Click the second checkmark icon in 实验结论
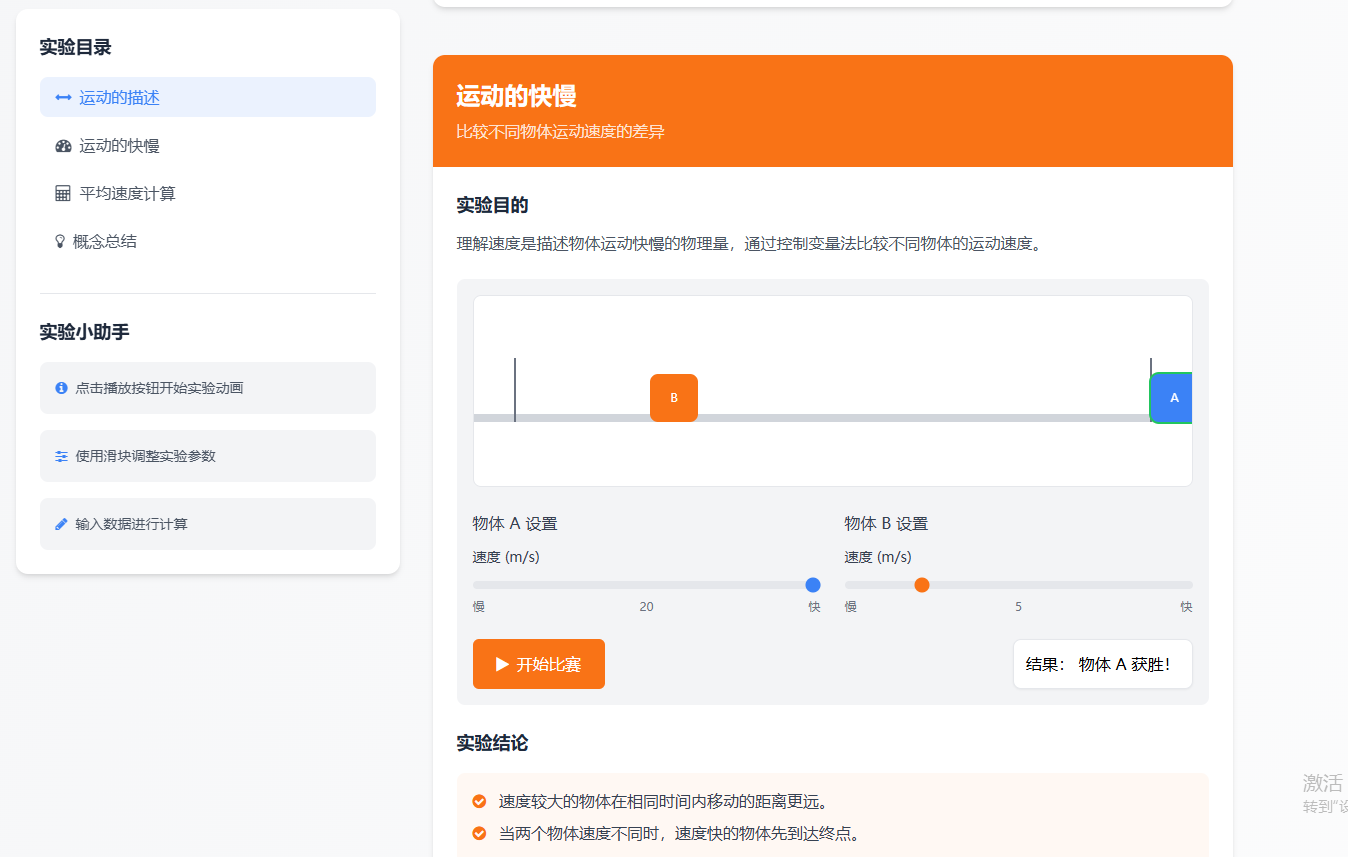This screenshot has width=1348, height=857. 479,833
